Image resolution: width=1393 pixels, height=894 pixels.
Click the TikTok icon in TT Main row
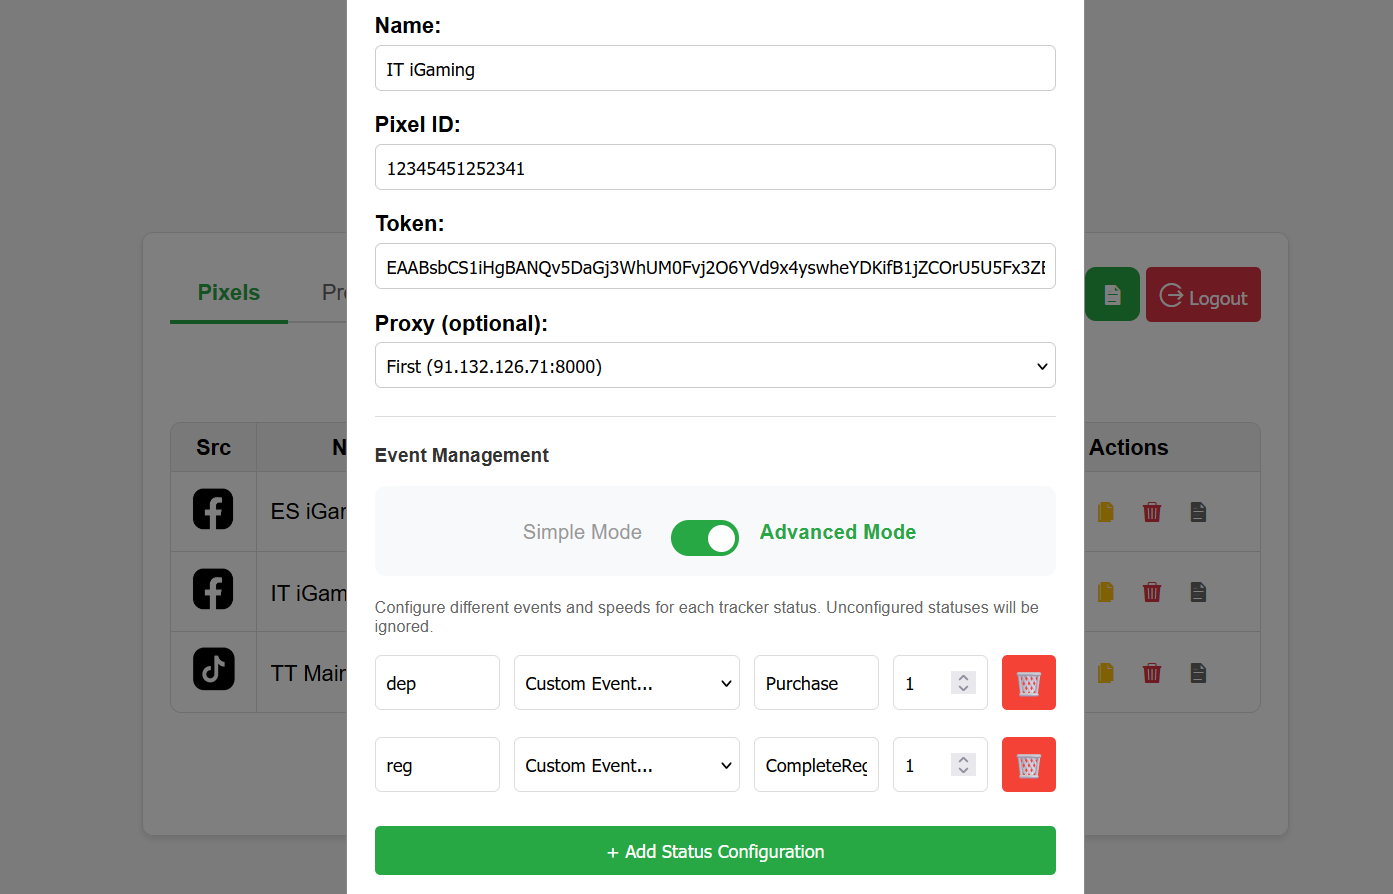click(213, 670)
